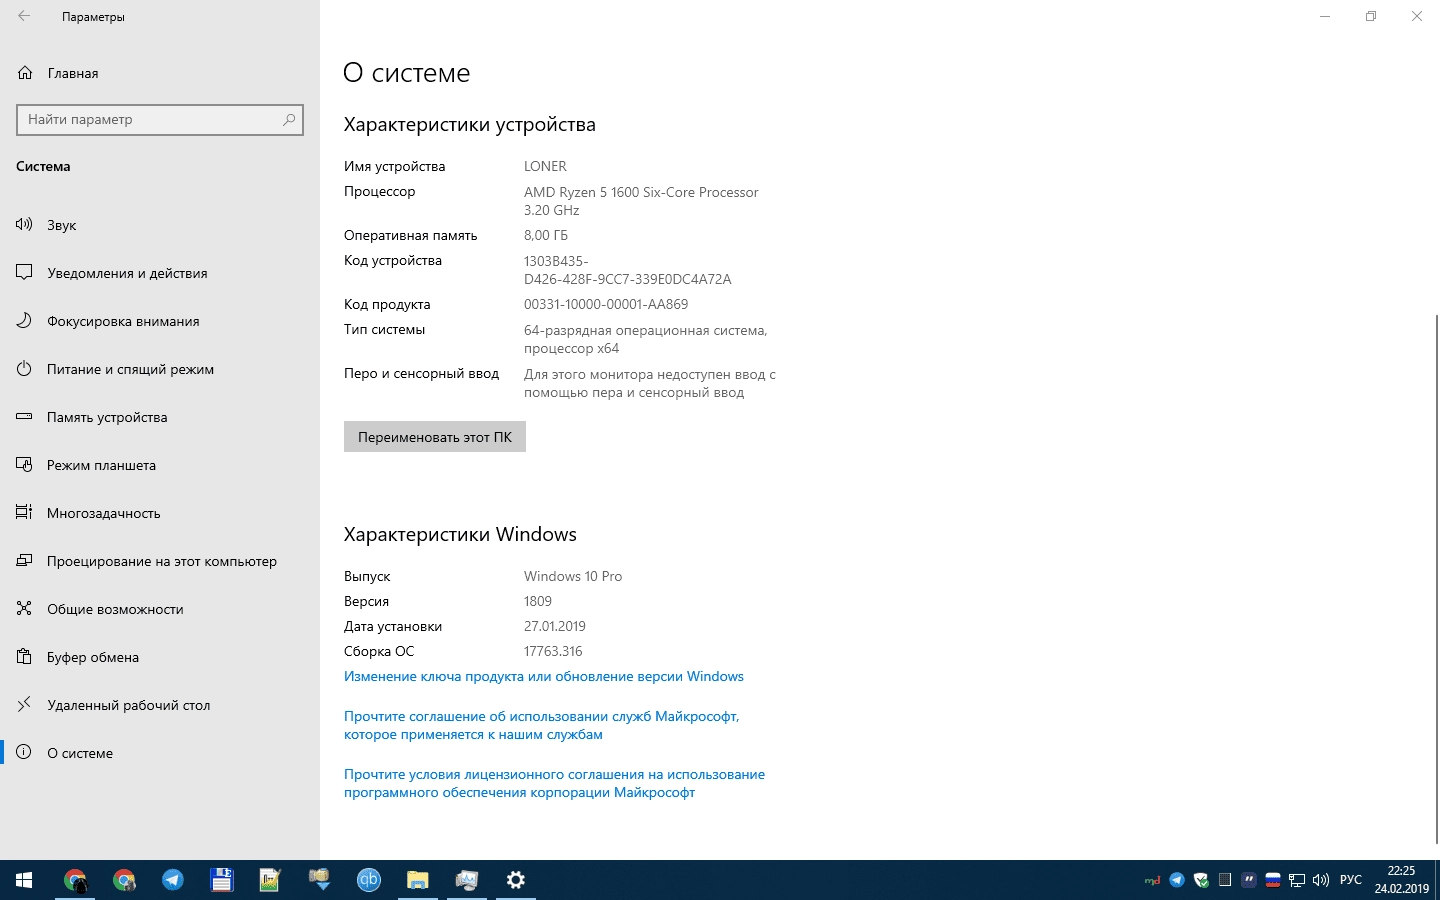The image size is (1440, 900).
Task: Select the О системе page
Action: [160, 753]
